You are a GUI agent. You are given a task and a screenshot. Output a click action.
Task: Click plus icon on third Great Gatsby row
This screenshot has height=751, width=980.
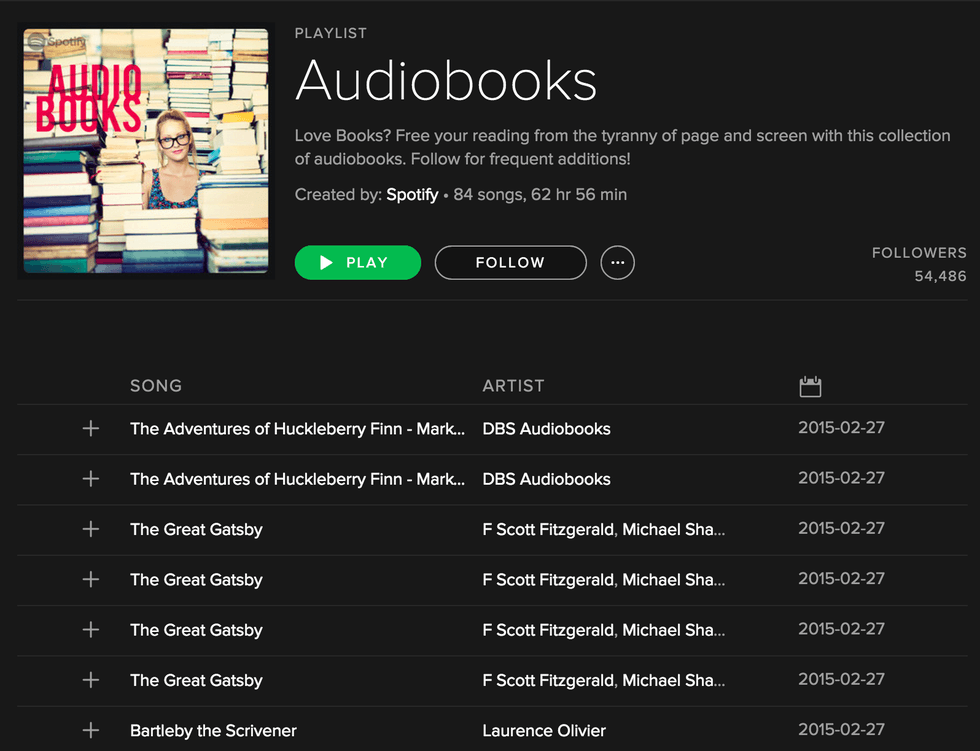[91, 630]
